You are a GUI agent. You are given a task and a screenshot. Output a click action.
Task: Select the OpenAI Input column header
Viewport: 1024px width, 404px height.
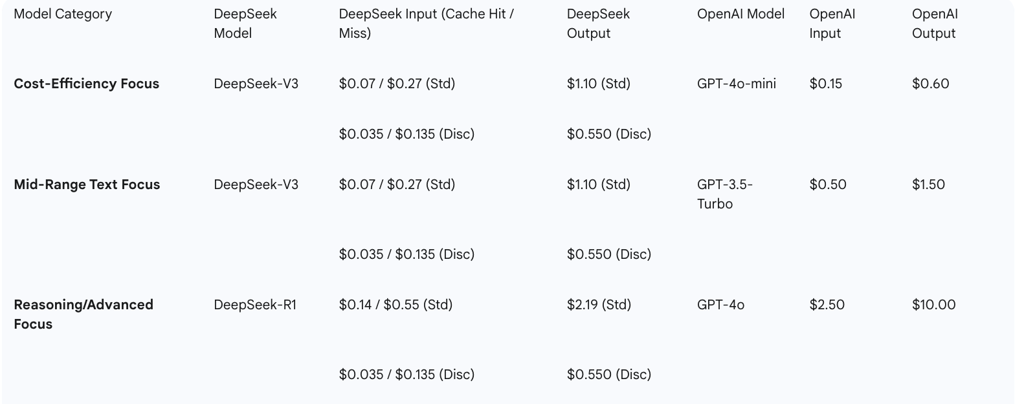(x=832, y=23)
